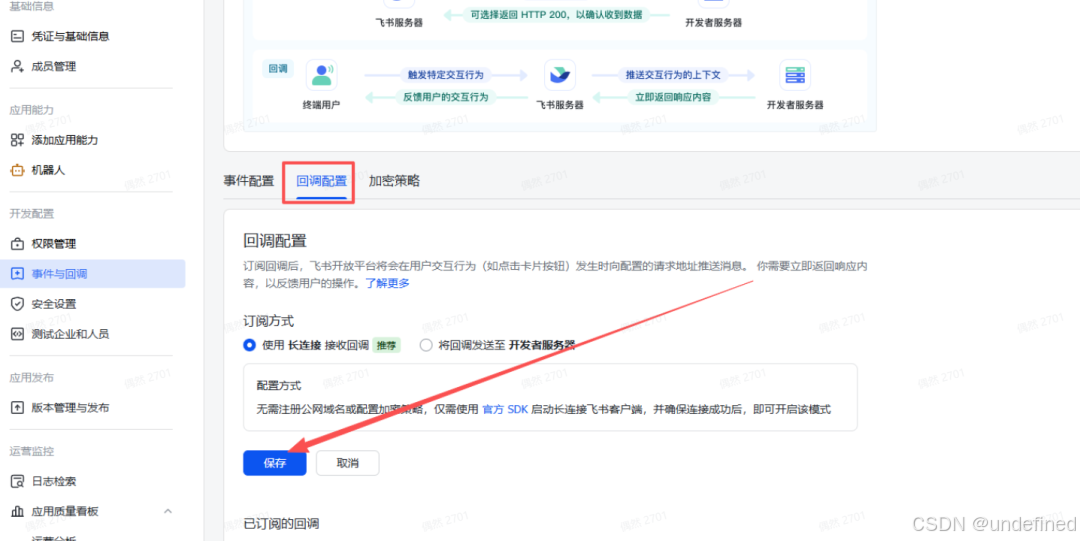Click the 回调 tag in the diagram
The height and width of the screenshot is (541, 1080).
click(278, 69)
